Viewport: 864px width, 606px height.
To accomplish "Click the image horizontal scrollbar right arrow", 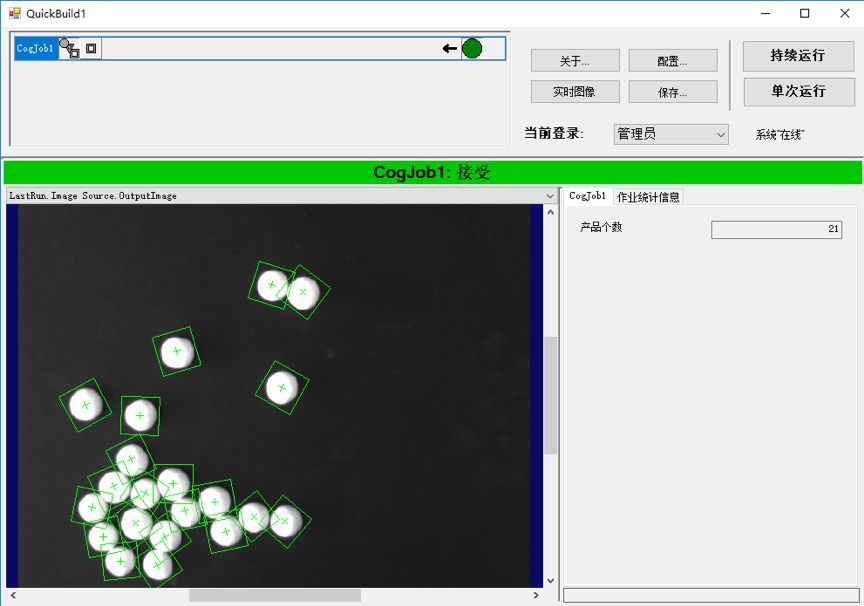I will (x=536, y=596).
